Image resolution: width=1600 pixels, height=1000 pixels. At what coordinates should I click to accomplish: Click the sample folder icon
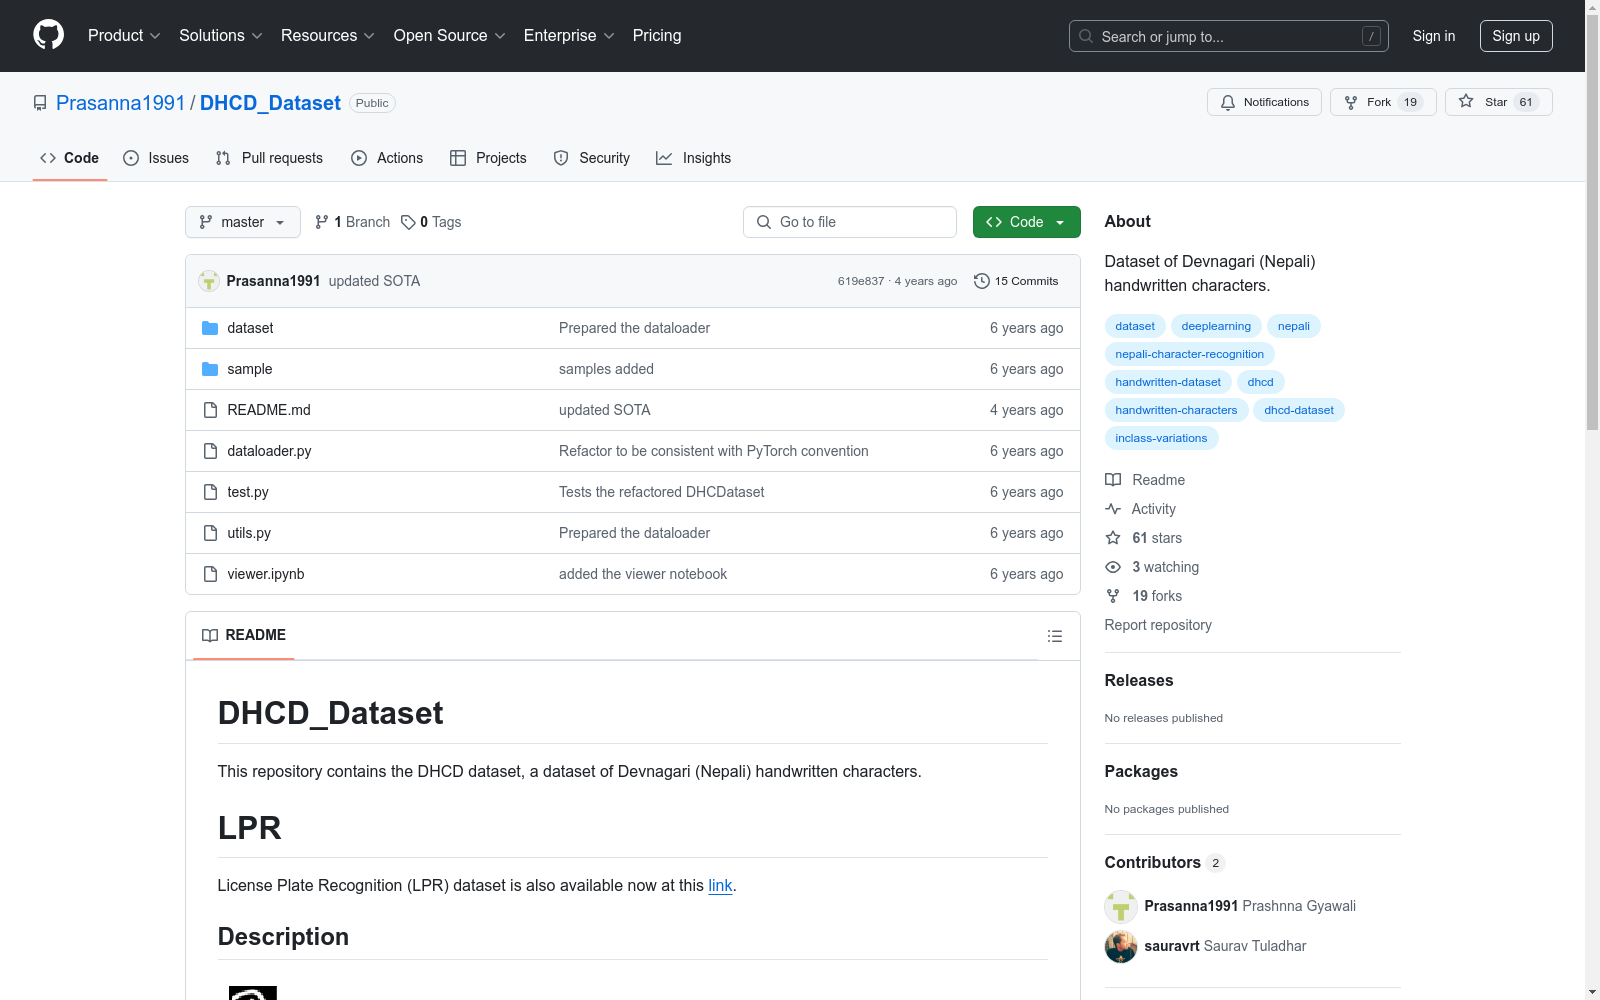(210, 369)
